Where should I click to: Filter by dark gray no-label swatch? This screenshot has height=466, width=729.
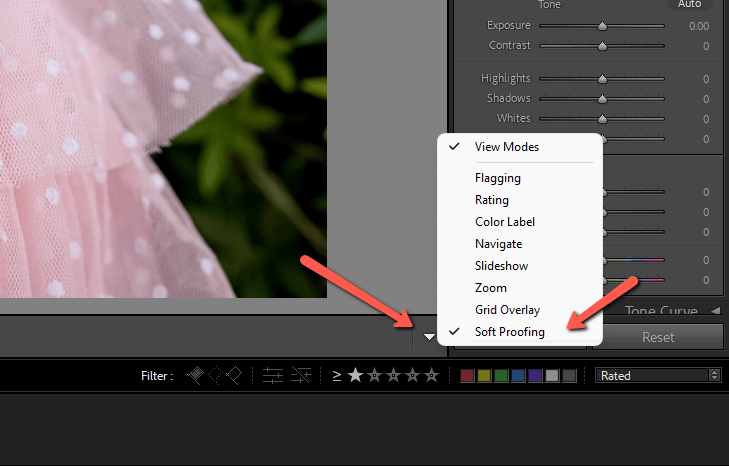coord(569,376)
